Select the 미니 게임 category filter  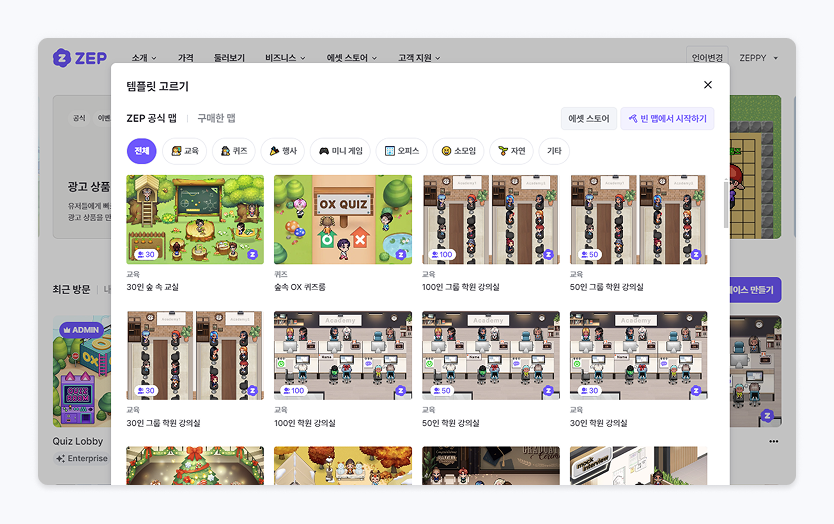[x=340, y=151]
